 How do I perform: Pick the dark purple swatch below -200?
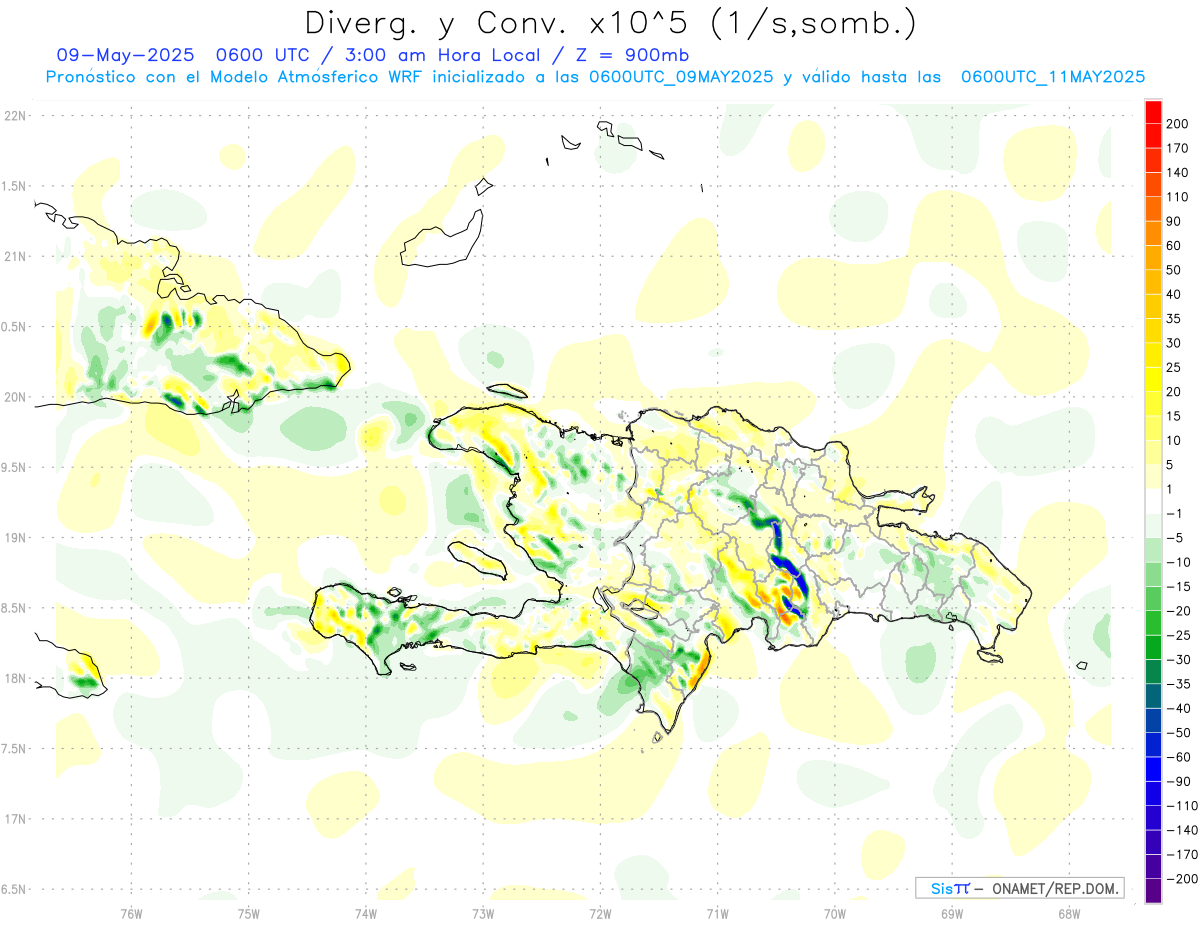(x=1154, y=891)
